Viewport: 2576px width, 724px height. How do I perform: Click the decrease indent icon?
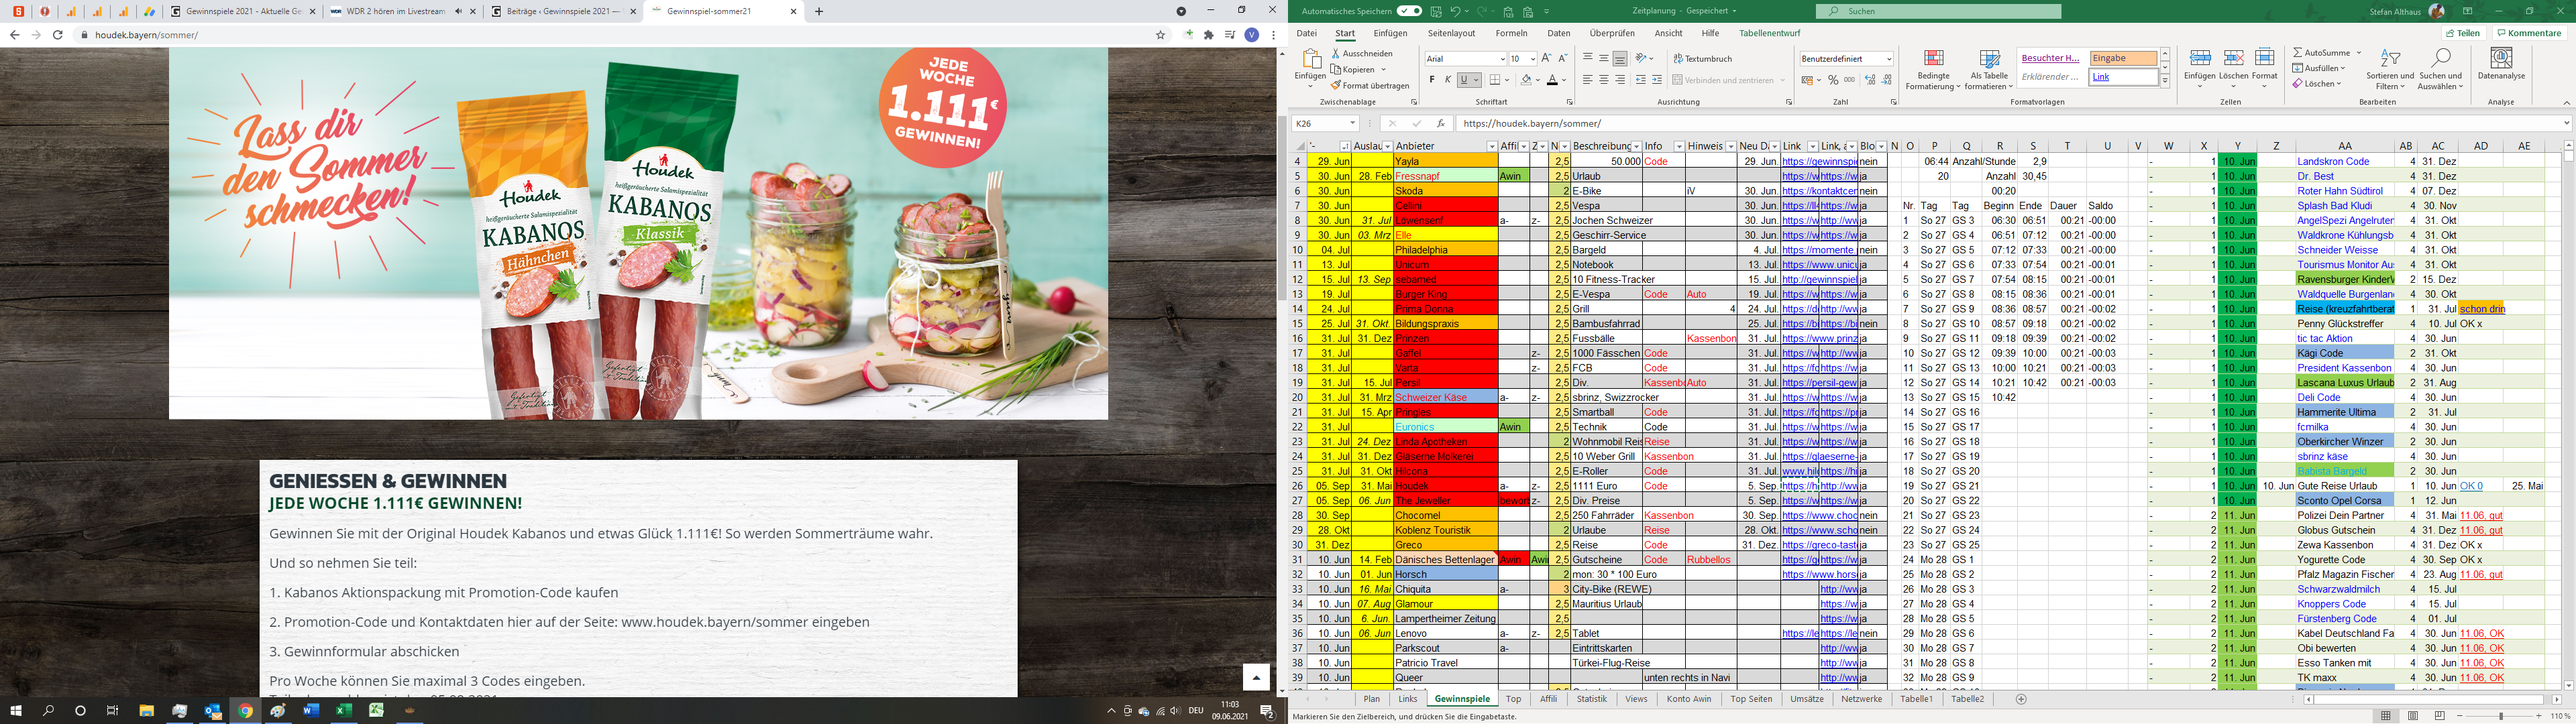tap(1641, 80)
